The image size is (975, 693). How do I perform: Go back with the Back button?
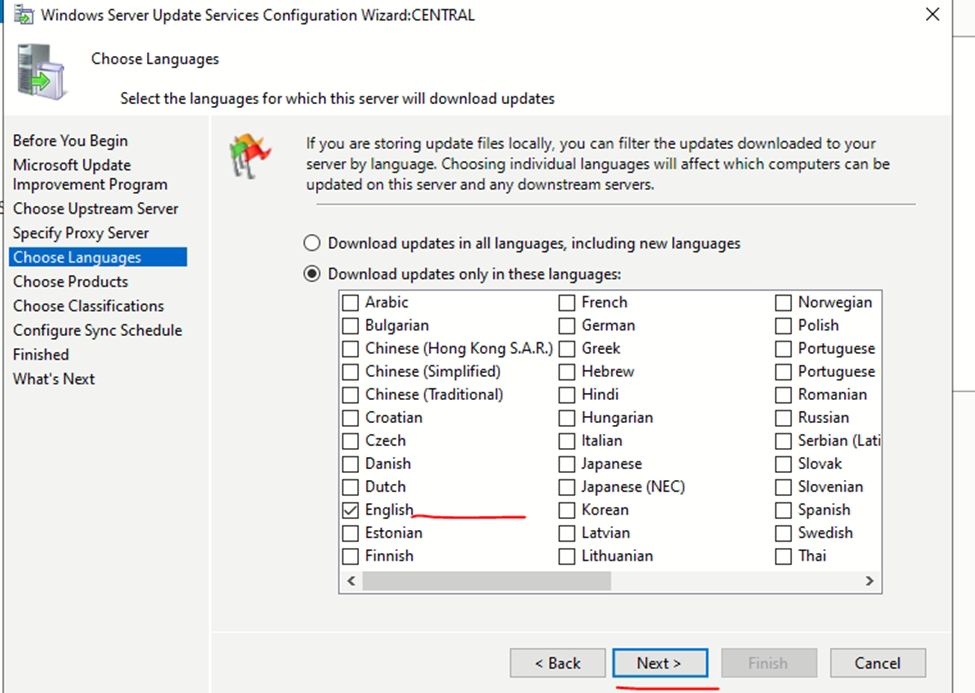click(x=557, y=663)
